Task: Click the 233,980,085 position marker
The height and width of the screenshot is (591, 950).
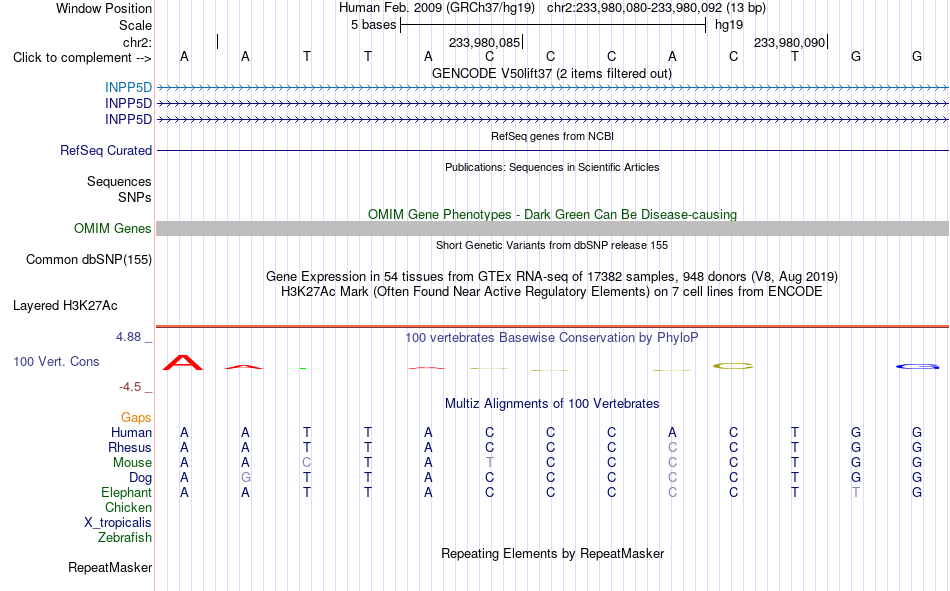Action: 485,42
